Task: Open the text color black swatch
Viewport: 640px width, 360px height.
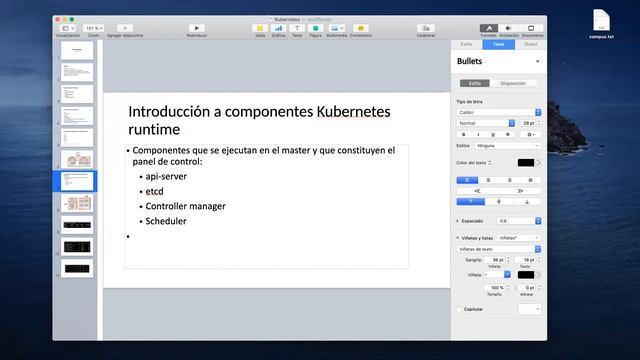Action: pyautogui.click(x=526, y=163)
